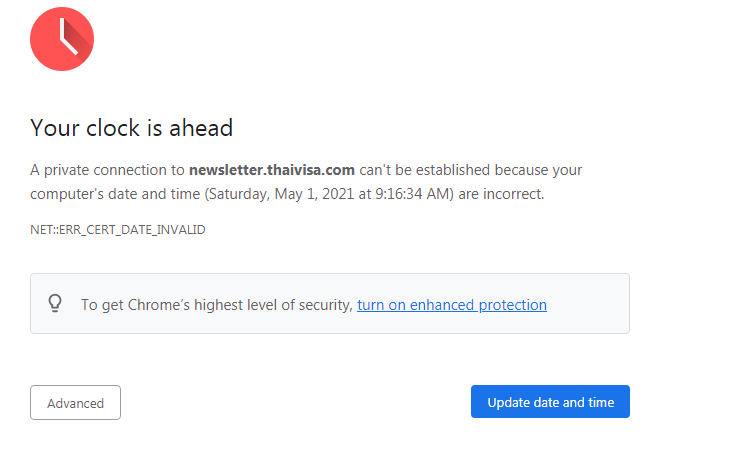Click the word security in tip box

point(325,305)
